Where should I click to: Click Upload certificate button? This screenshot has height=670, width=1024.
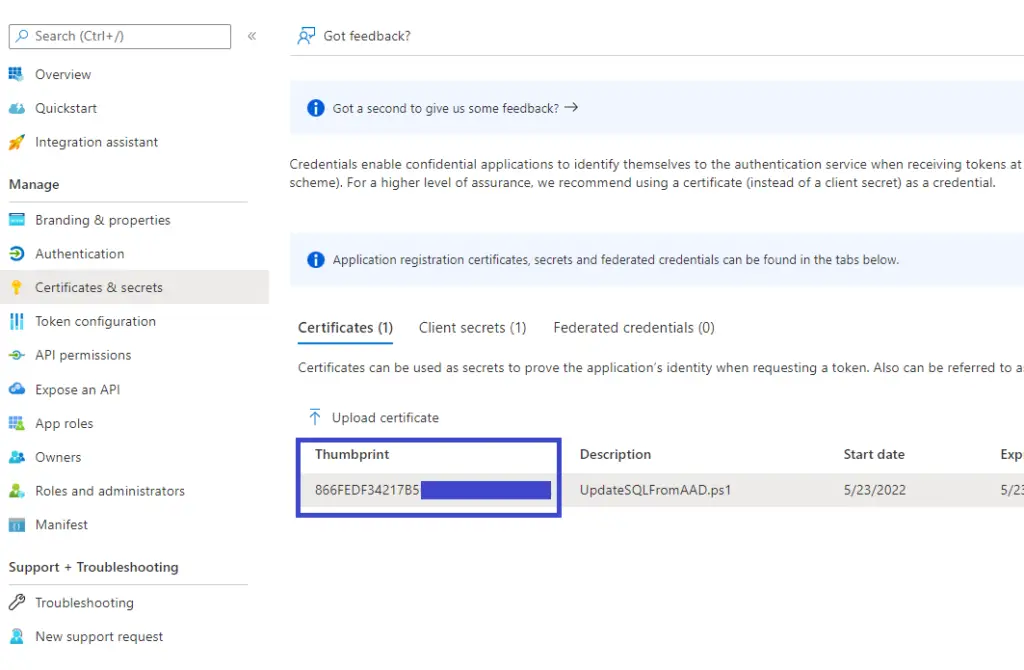click(x=373, y=418)
